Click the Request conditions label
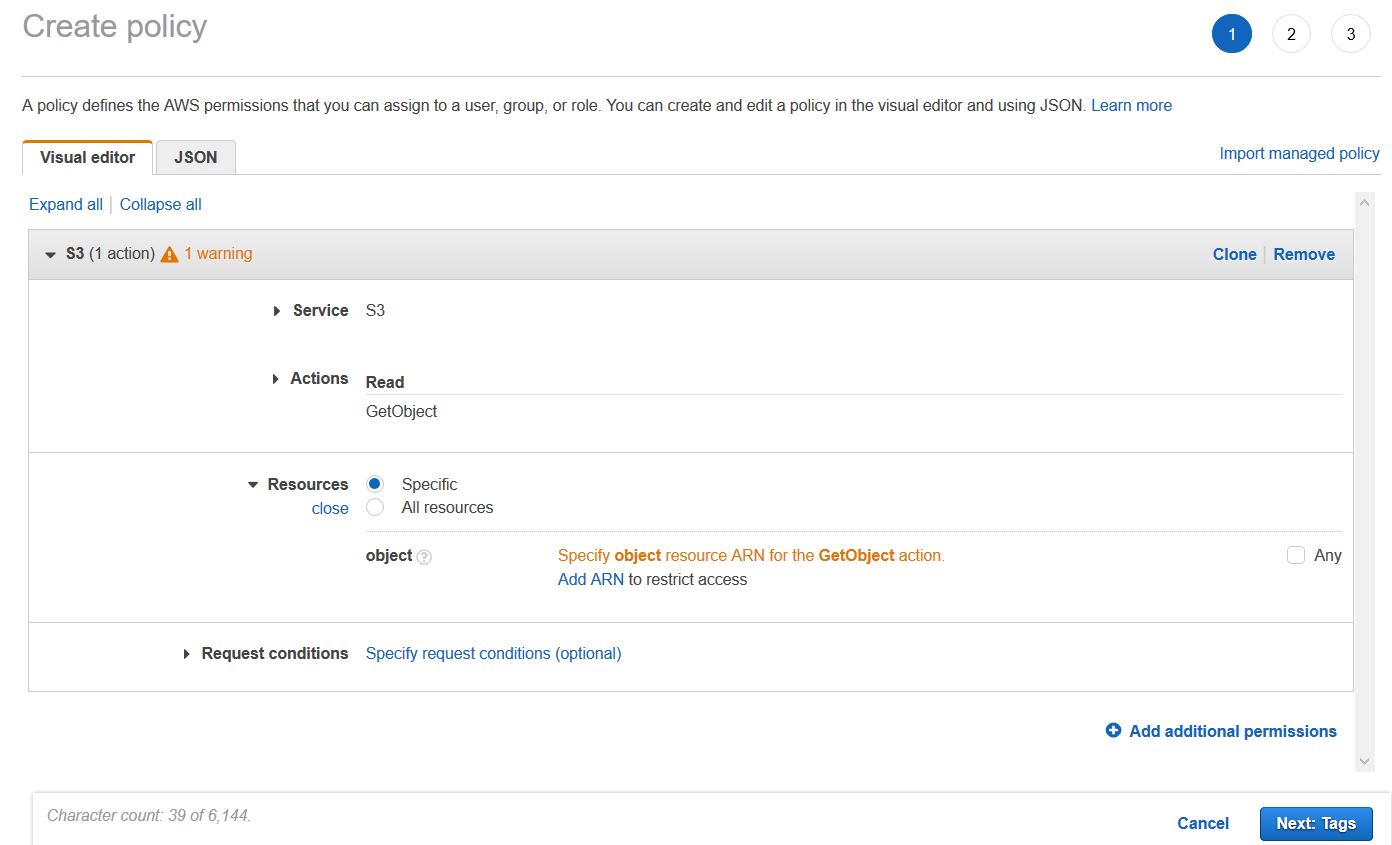 pyautogui.click(x=275, y=653)
